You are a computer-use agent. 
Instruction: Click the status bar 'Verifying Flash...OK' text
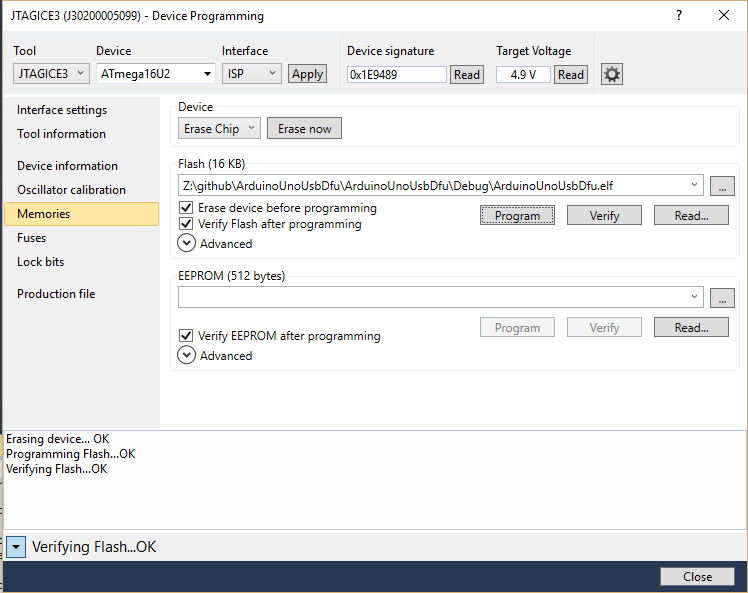(x=94, y=547)
